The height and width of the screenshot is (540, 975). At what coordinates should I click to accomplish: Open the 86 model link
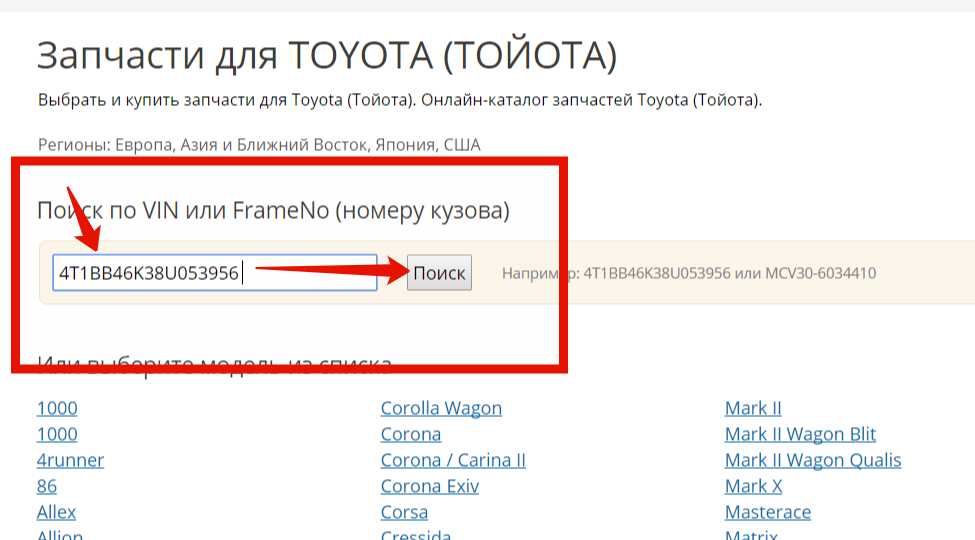[47, 486]
